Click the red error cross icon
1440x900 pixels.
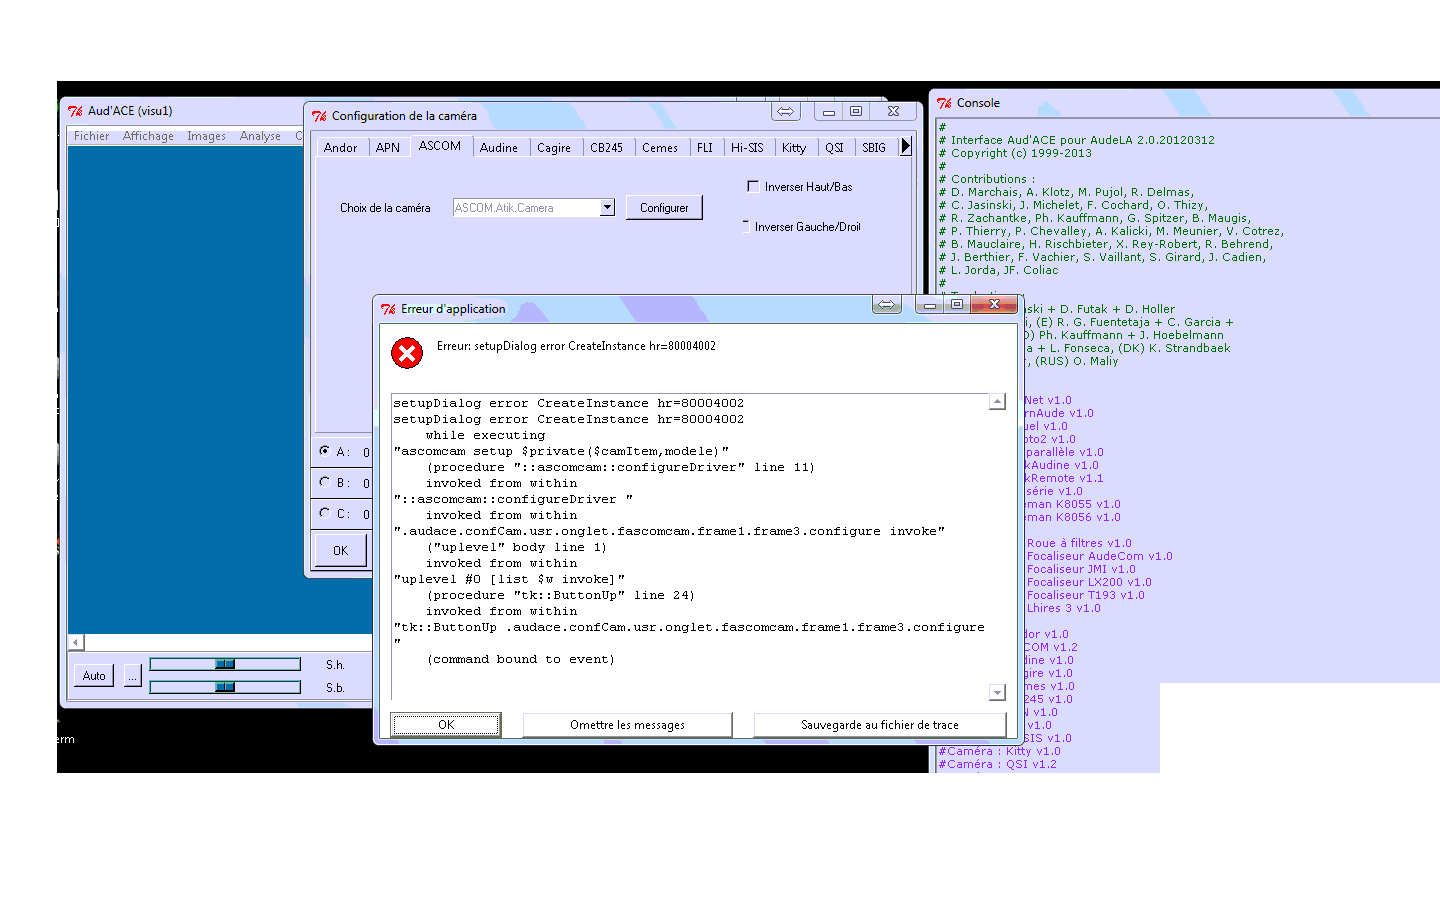(407, 353)
